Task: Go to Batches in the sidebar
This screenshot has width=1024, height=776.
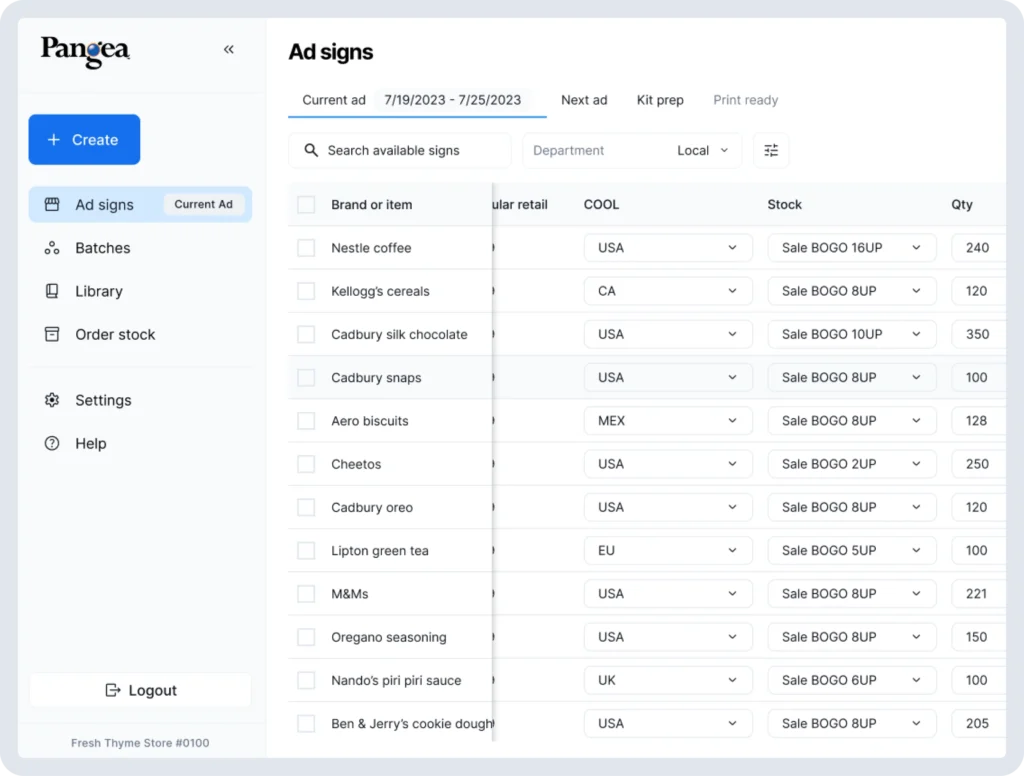Action: coord(140,248)
